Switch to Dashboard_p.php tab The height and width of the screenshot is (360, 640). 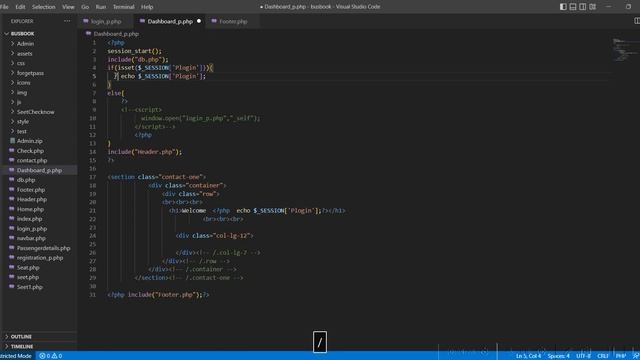(170, 21)
